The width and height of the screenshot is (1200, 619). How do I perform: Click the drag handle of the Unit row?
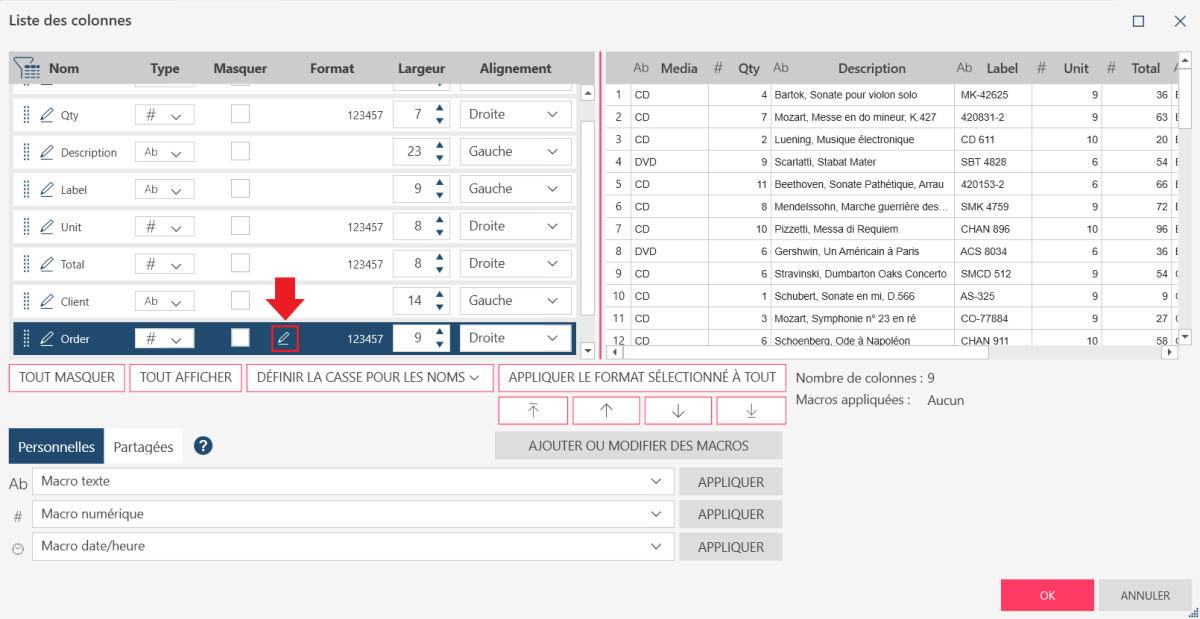click(26, 227)
